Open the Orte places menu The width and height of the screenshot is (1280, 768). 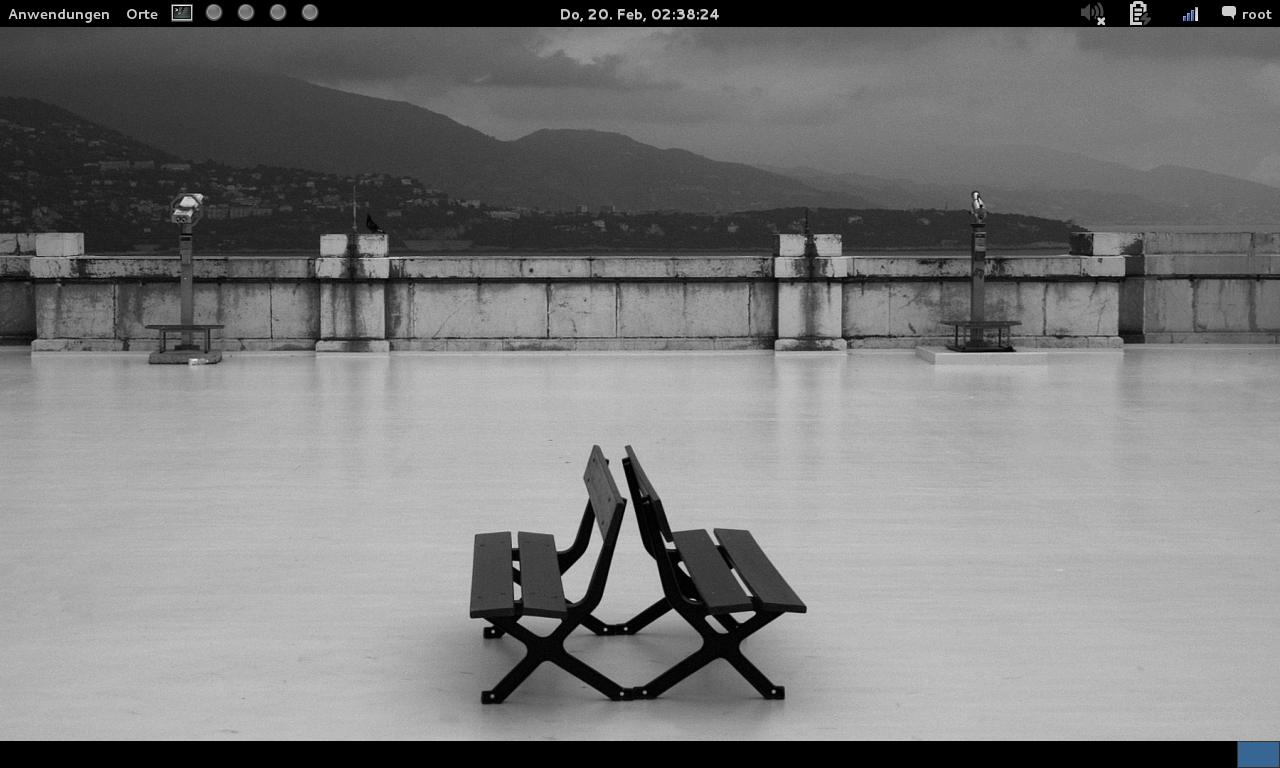tap(142, 14)
